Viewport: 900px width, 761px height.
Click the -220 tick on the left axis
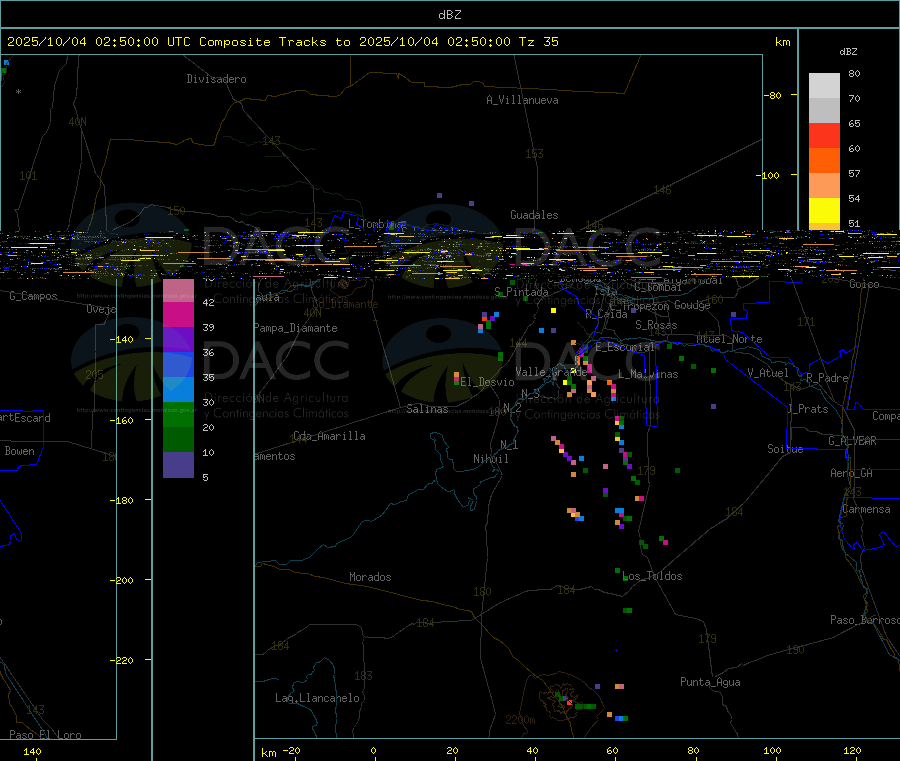pos(121,661)
